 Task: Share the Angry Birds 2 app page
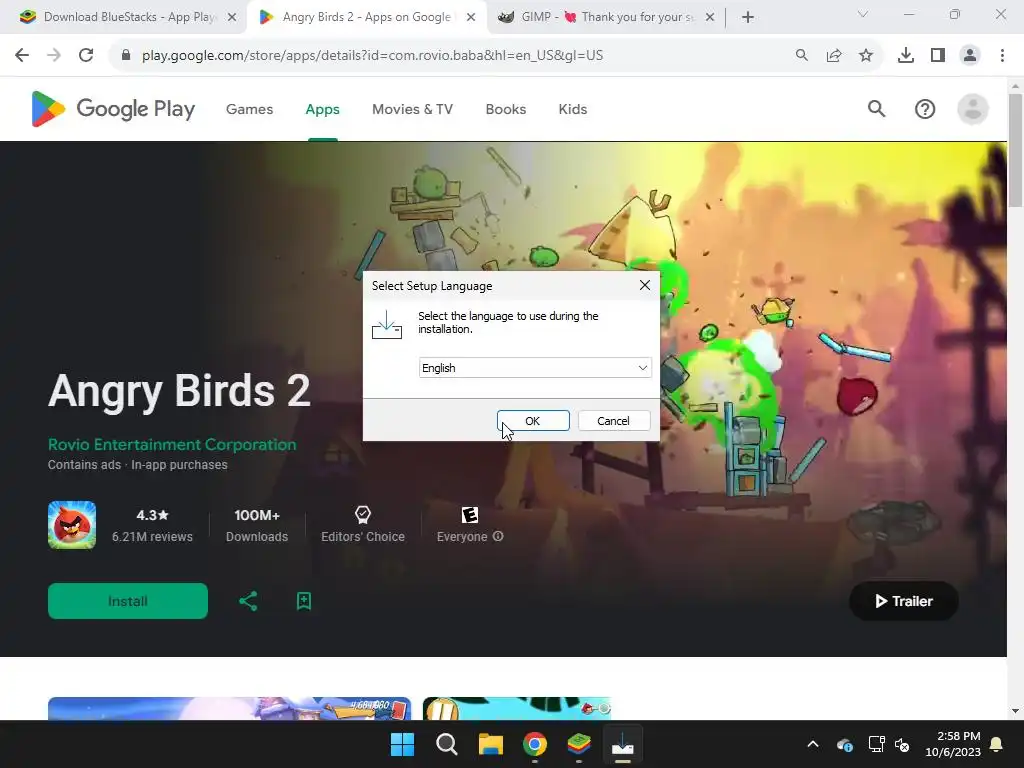coord(248,601)
